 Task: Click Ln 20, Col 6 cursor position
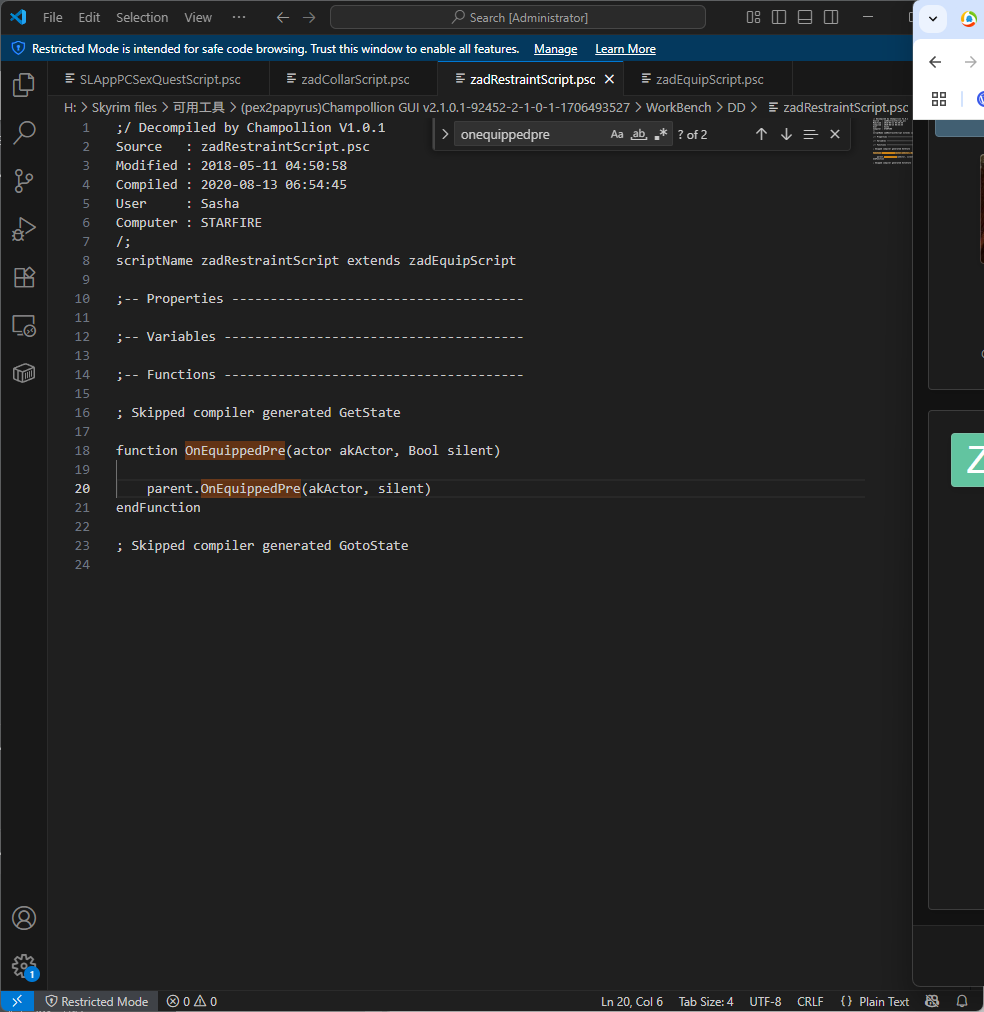632,1001
